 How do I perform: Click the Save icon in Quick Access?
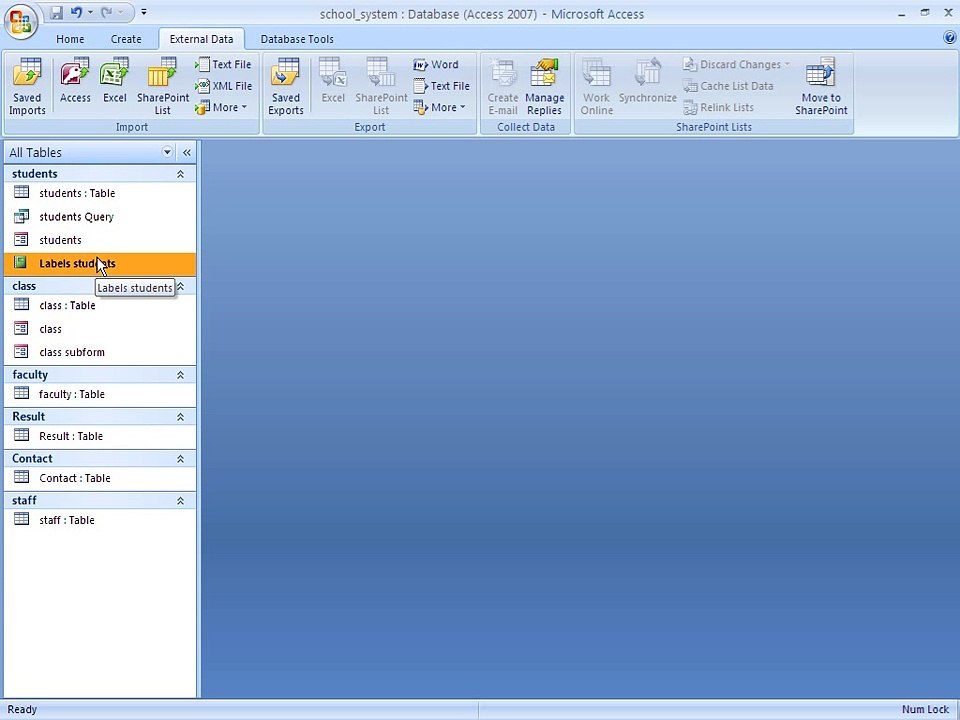click(56, 12)
